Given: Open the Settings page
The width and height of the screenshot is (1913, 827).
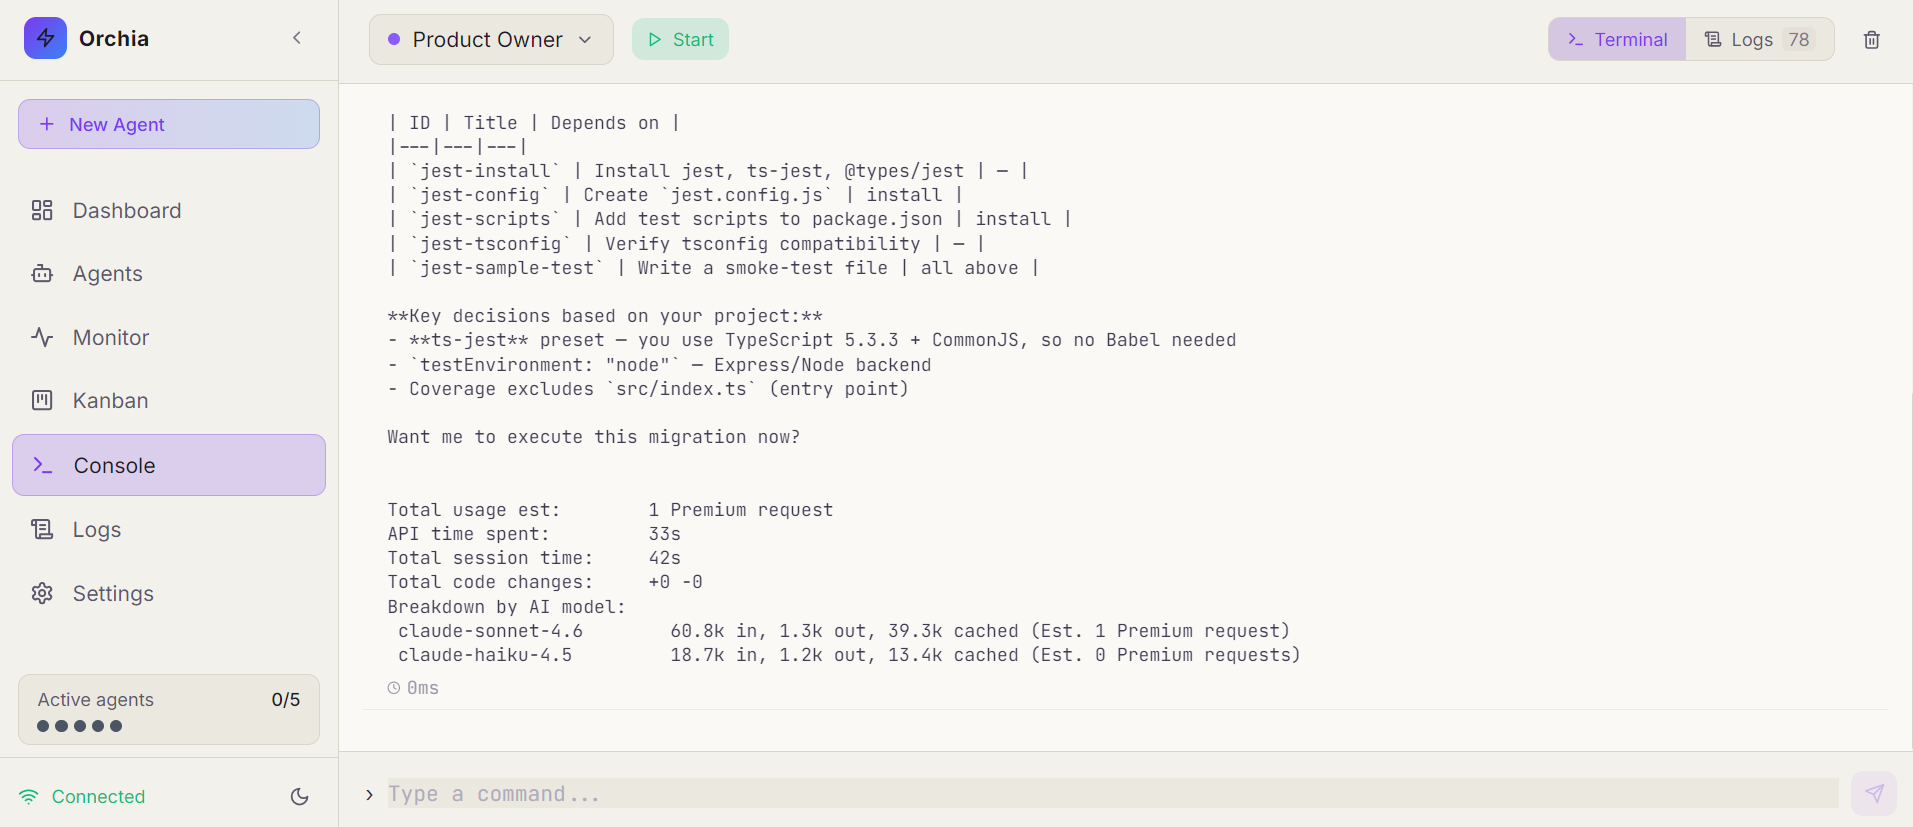Looking at the screenshot, I should 169,593.
